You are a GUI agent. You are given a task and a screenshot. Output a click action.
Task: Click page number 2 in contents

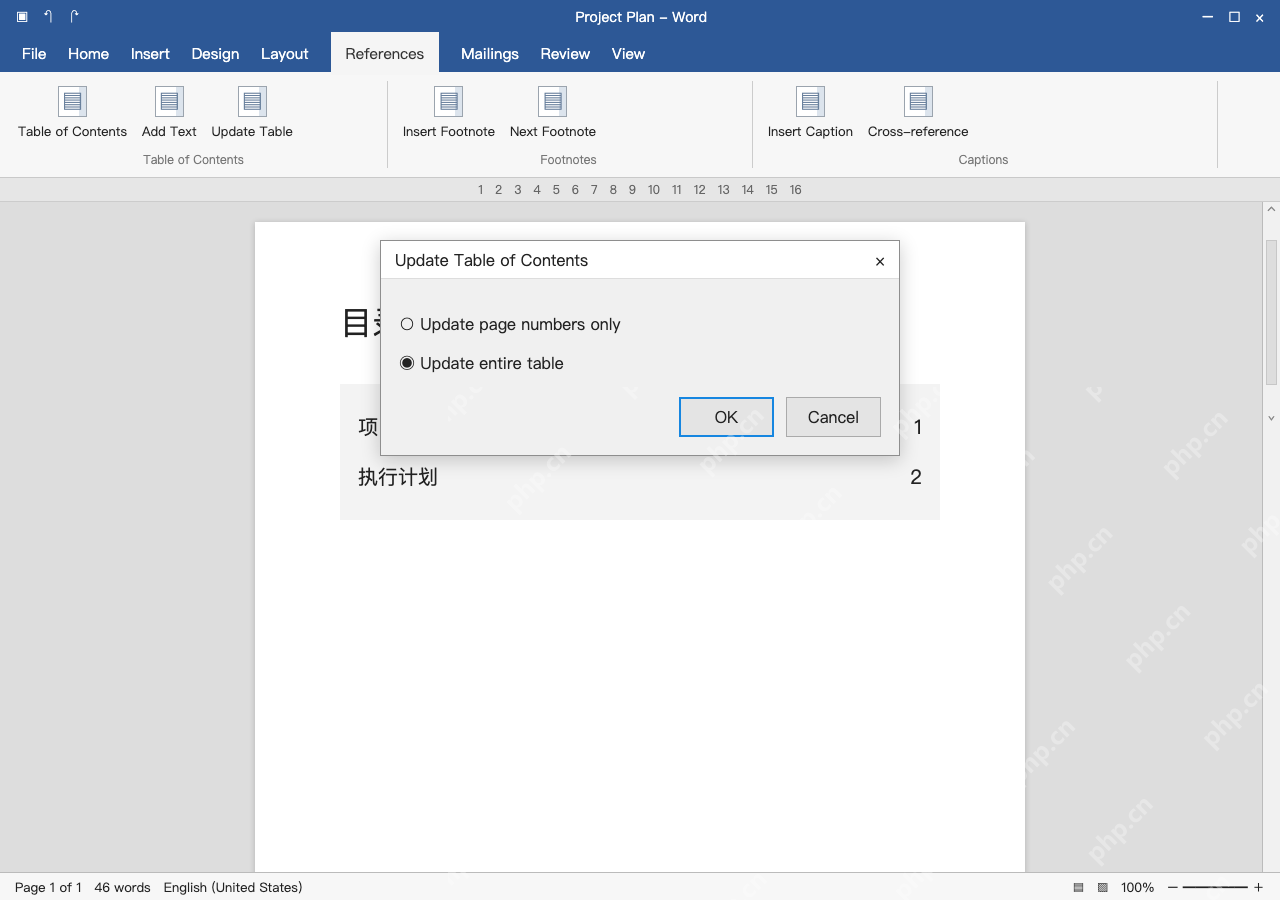pos(916,477)
